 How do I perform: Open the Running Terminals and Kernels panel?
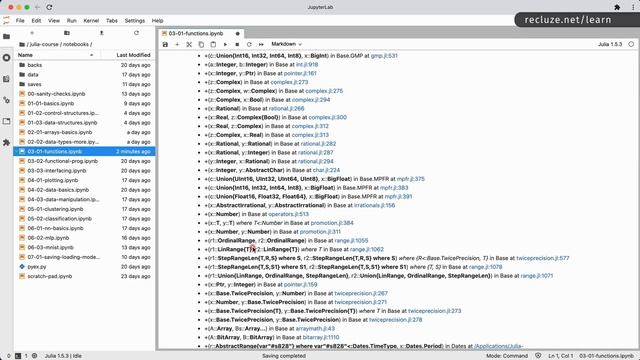7,58
